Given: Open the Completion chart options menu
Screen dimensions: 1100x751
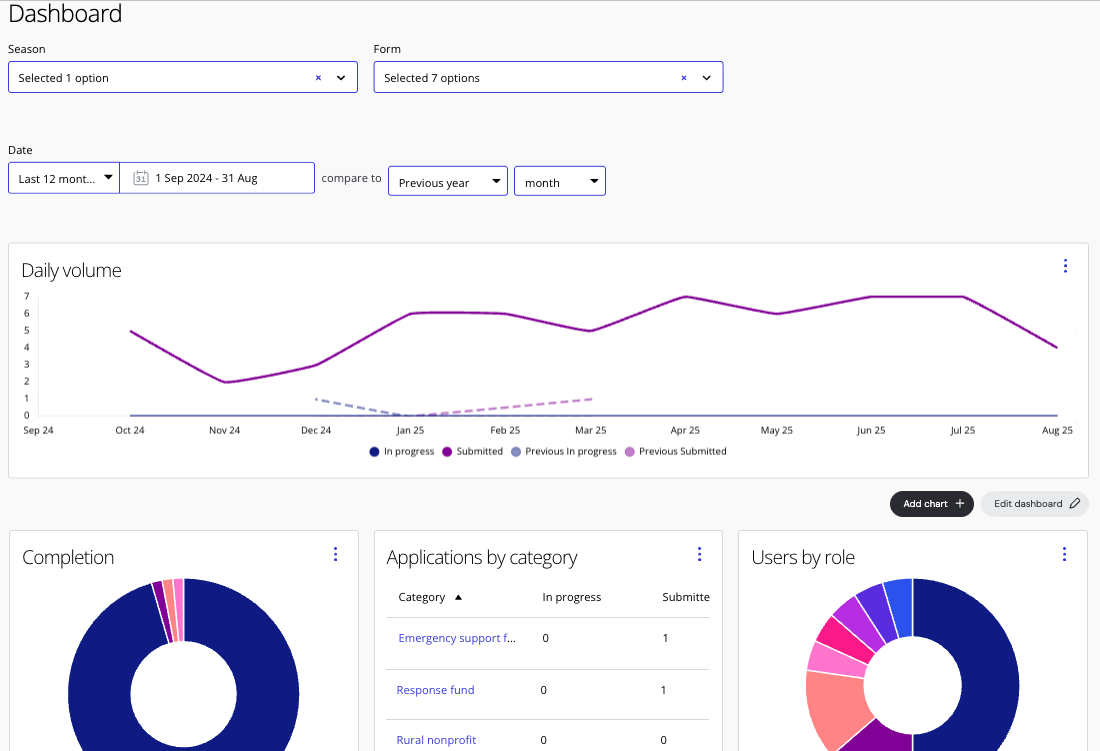Looking at the screenshot, I should [335, 553].
